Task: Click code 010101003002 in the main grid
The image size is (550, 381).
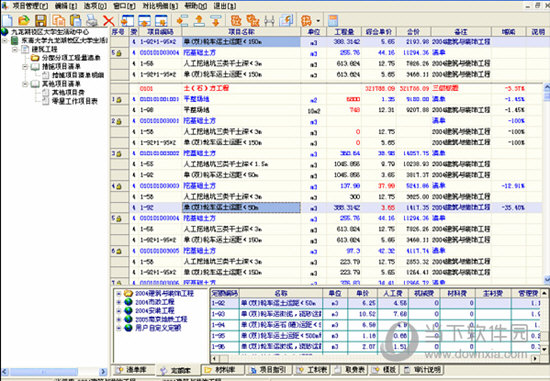Action: pos(159,153)
